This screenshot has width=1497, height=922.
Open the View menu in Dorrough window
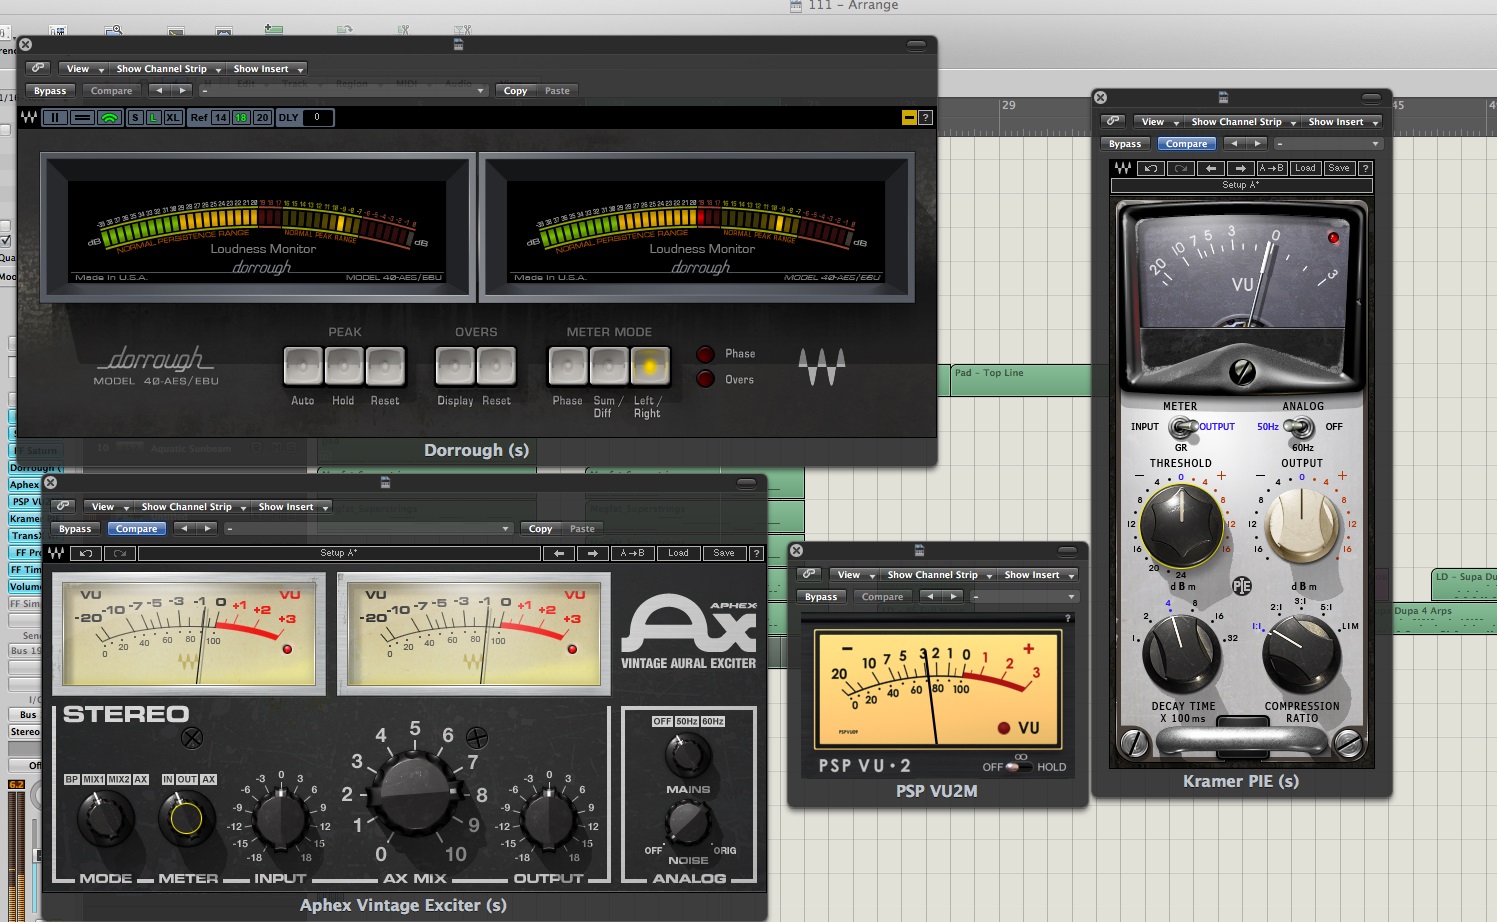tap(82, 69)
